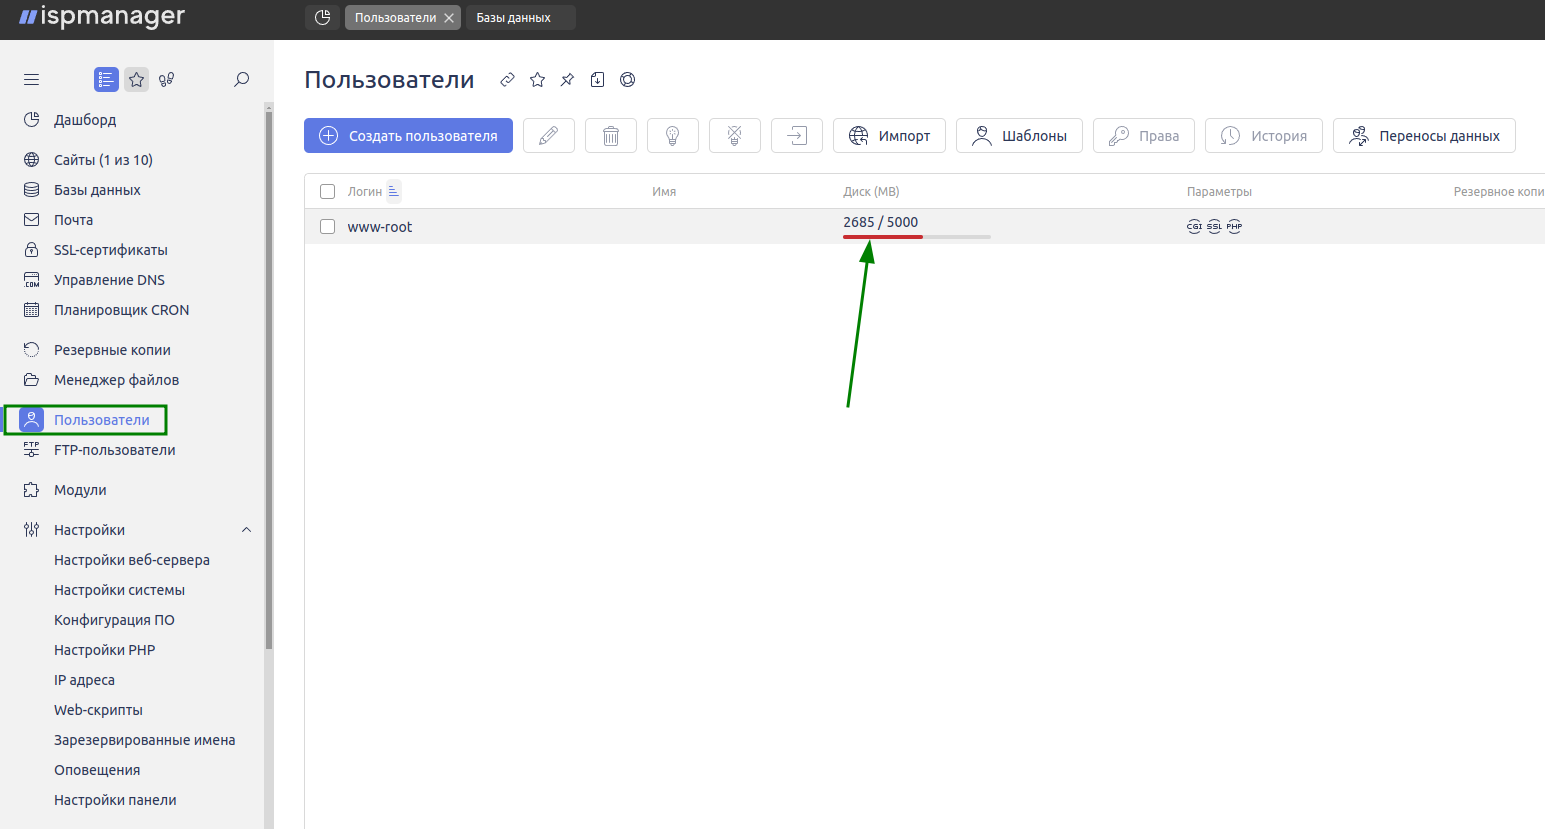The image size is (1545, 829).
Task: Open Настройки веб-сервера
Action: 132,560
